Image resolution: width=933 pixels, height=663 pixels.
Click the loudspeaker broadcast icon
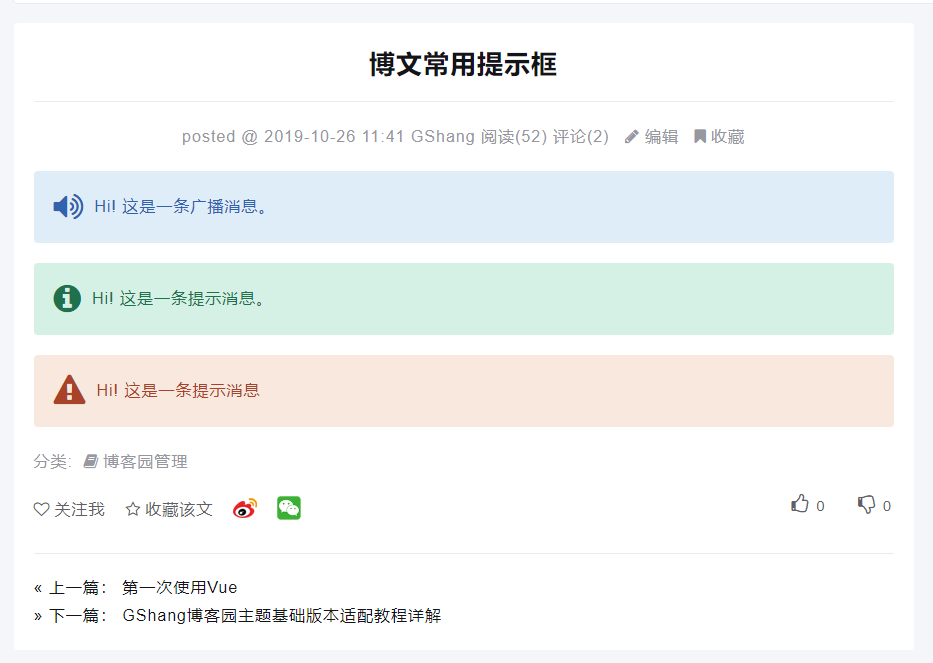[68, 207]
